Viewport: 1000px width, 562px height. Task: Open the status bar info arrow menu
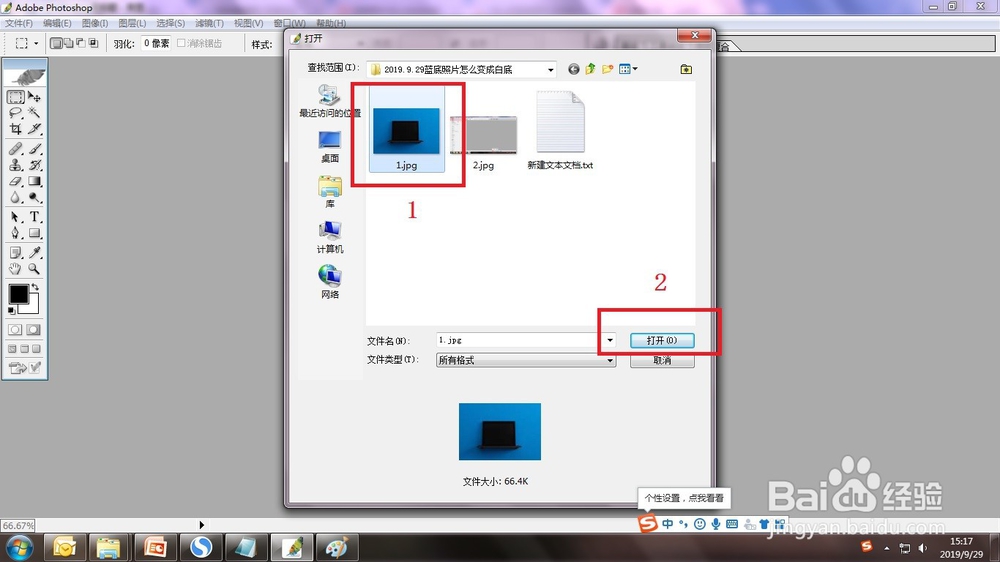202,525
